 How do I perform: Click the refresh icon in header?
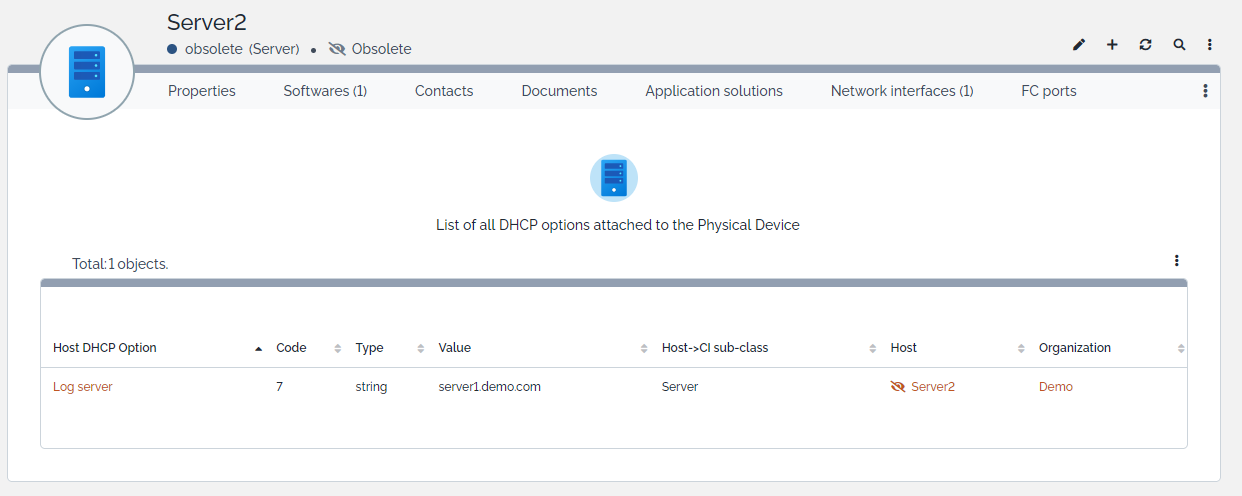[1145, 45]
